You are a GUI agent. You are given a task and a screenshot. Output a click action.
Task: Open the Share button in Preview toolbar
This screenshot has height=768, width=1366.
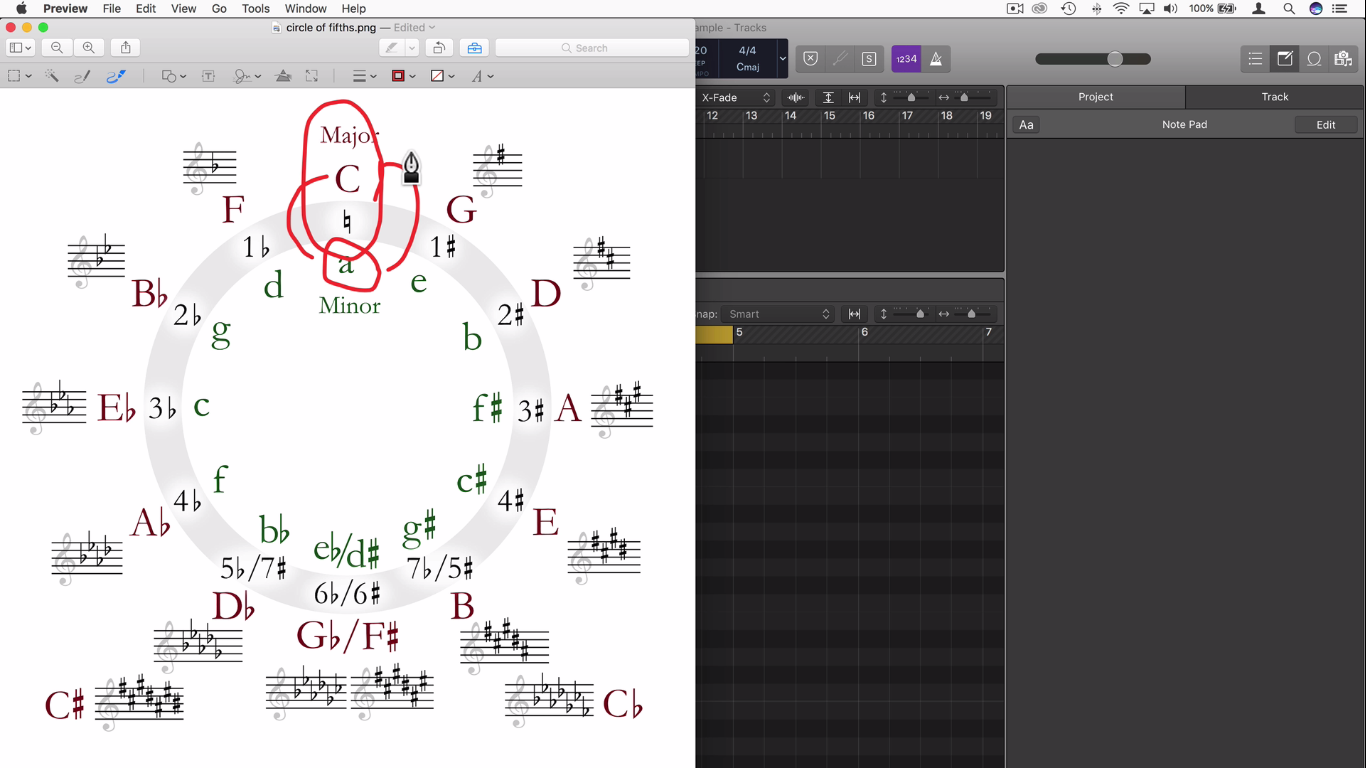pos(126,48)
